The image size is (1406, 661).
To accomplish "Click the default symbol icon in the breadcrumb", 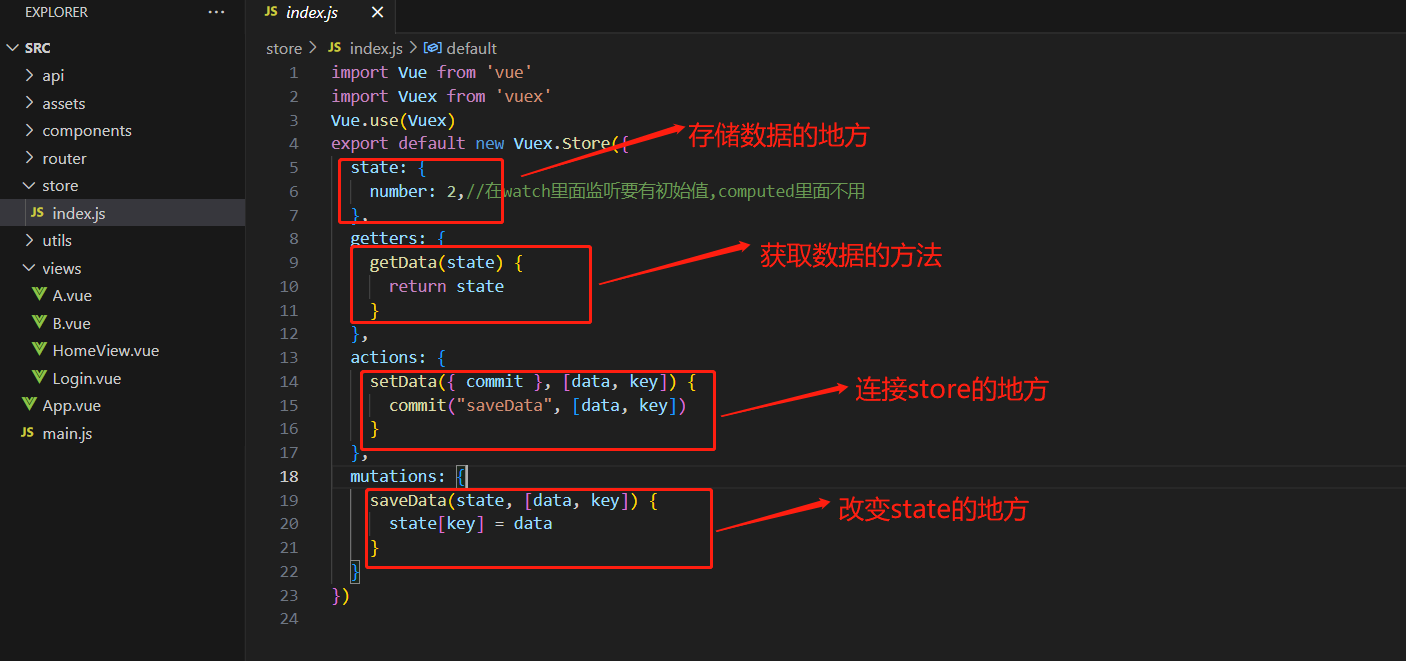I will coord(432,47).
